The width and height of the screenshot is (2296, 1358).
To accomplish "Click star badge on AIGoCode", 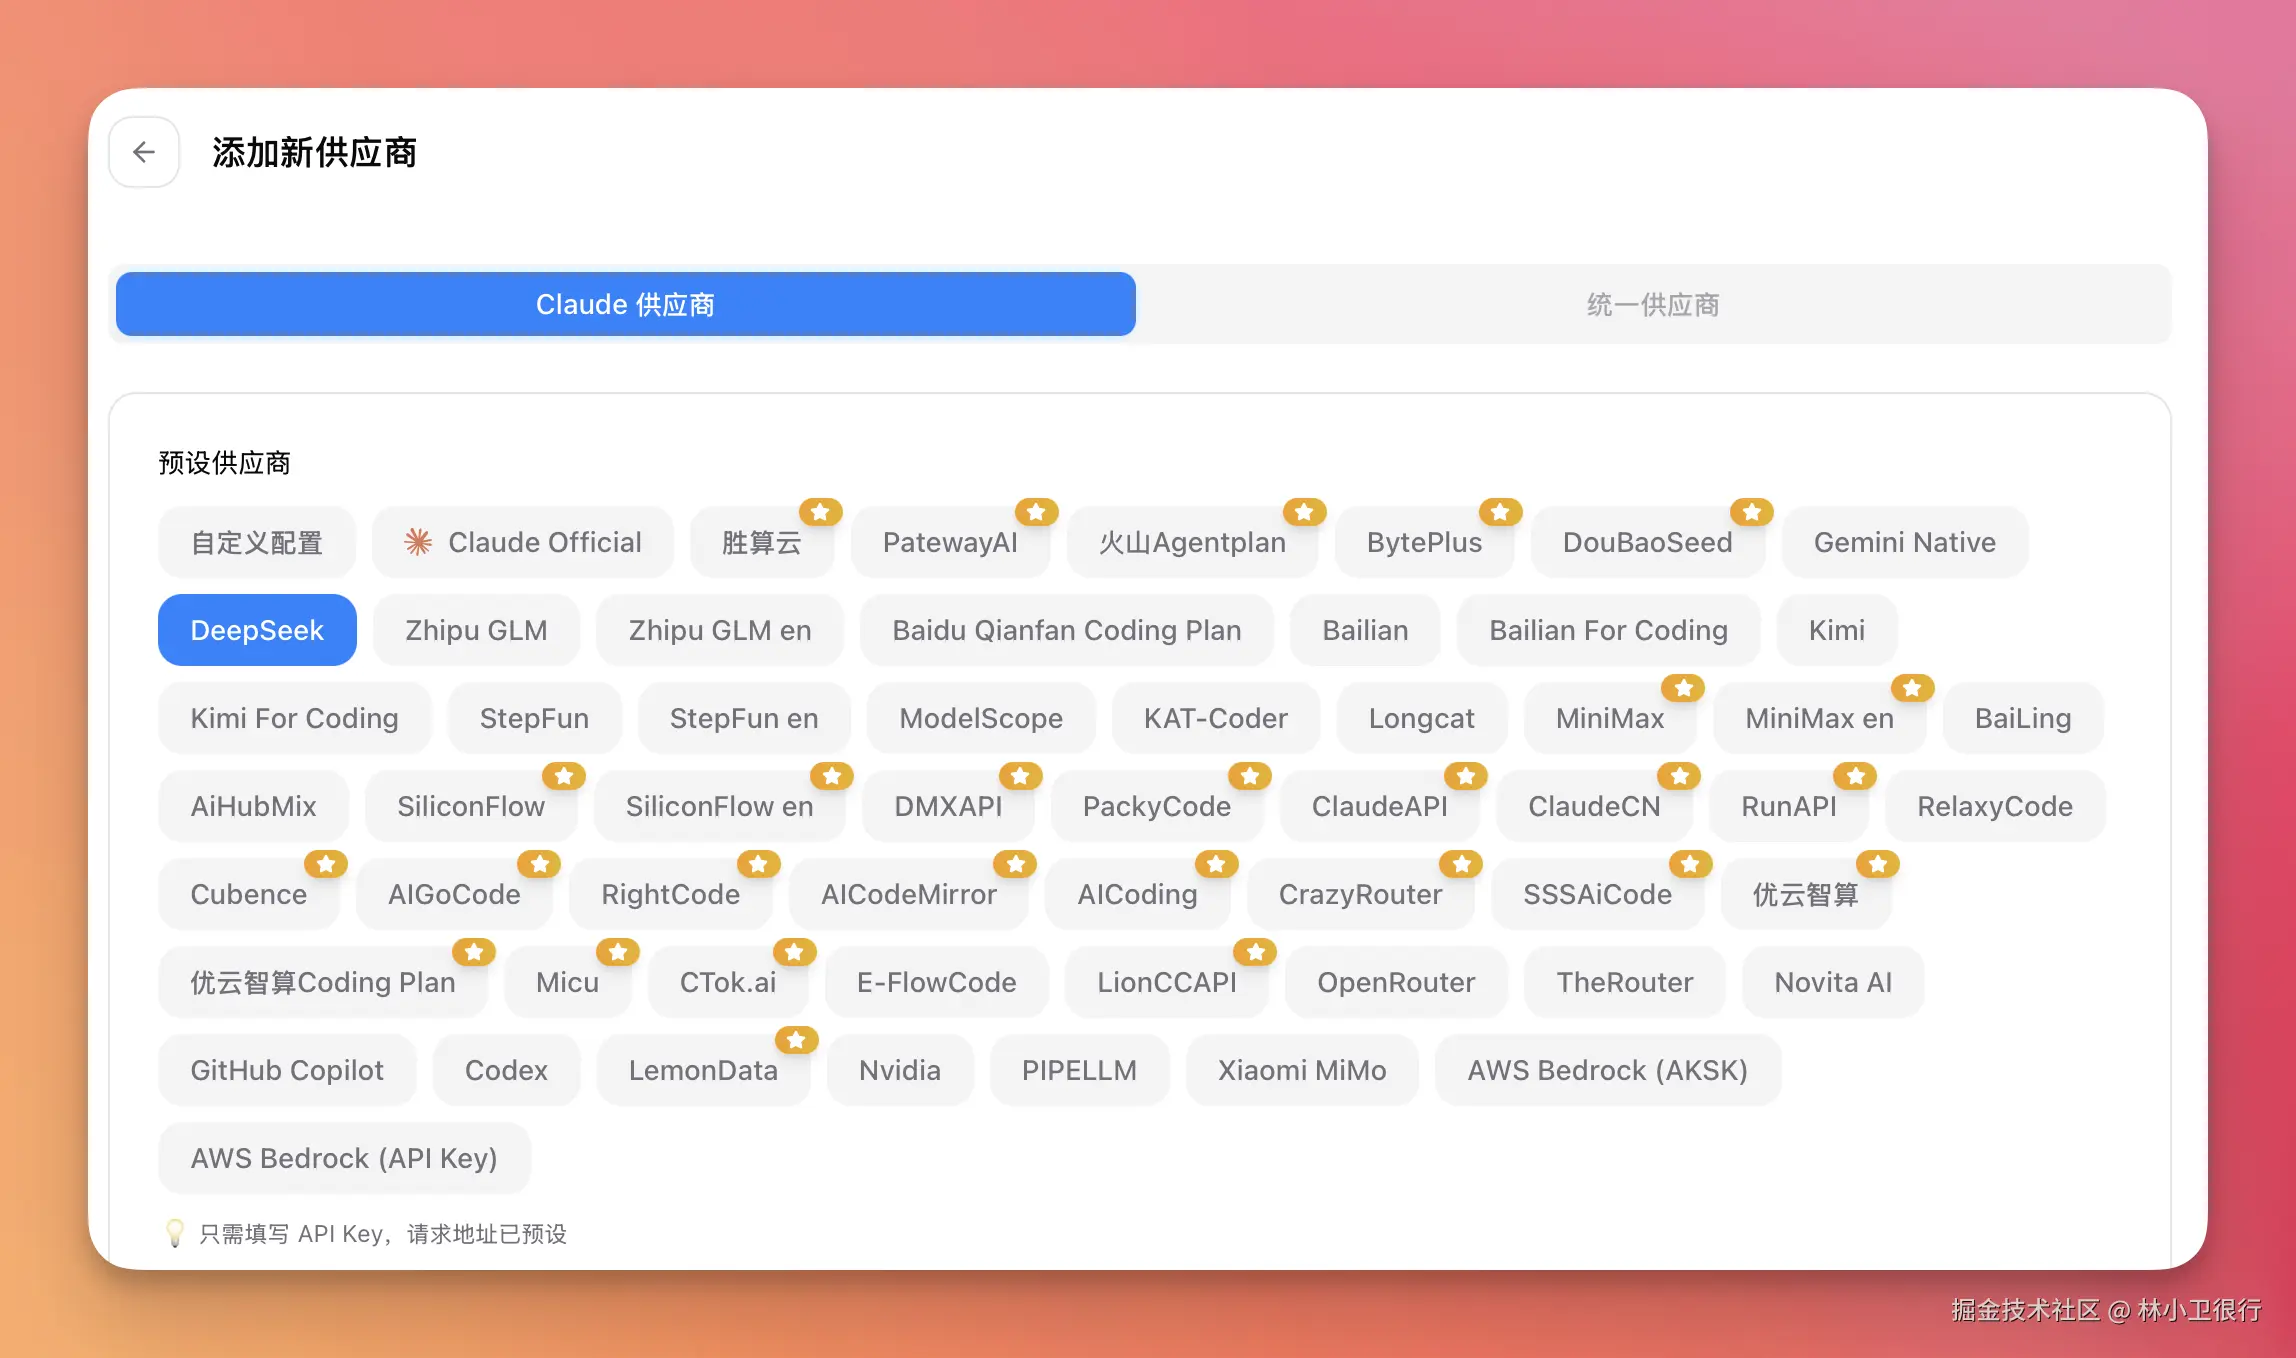I will (x=540, y=864).
